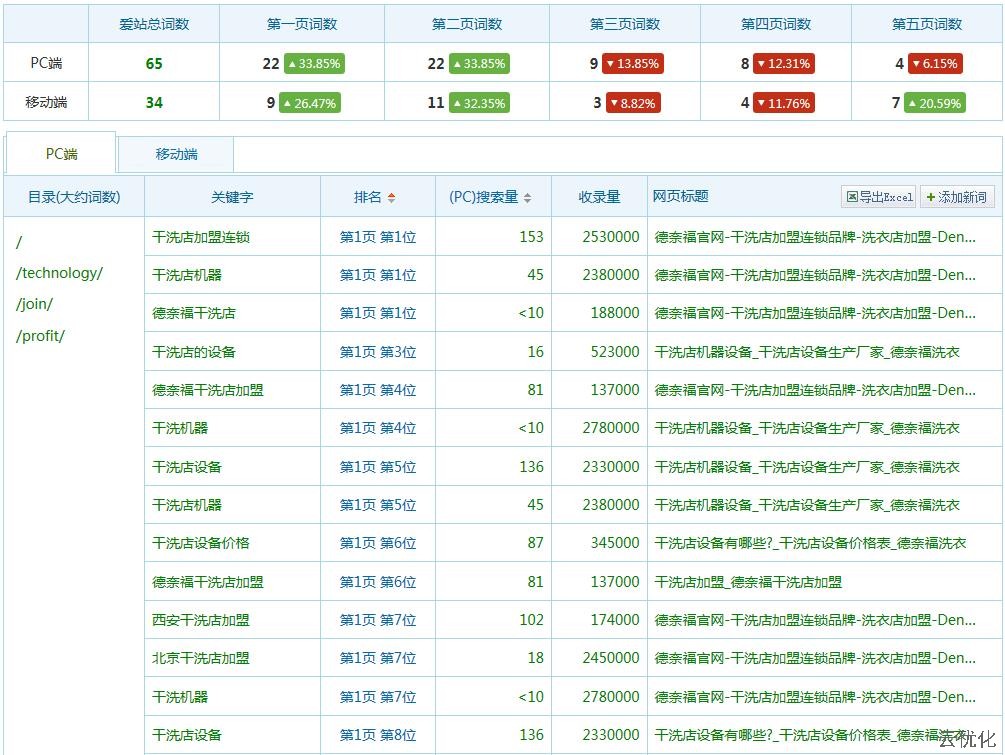Image resolution: width=1005 pixels, height=755 pixels.
Task: Click the 收录量 column header
Action: pyautogui.click(x=599, y=197)
